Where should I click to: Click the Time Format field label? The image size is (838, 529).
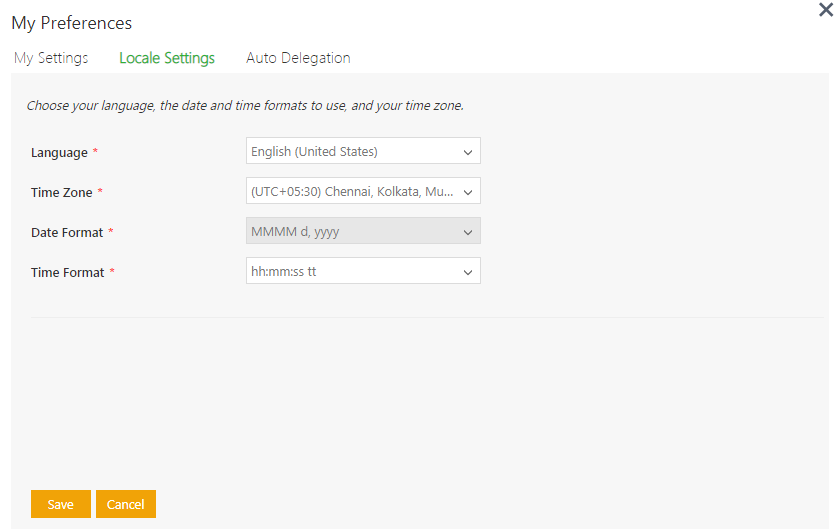pyautogui.click(x=68, y=272)
